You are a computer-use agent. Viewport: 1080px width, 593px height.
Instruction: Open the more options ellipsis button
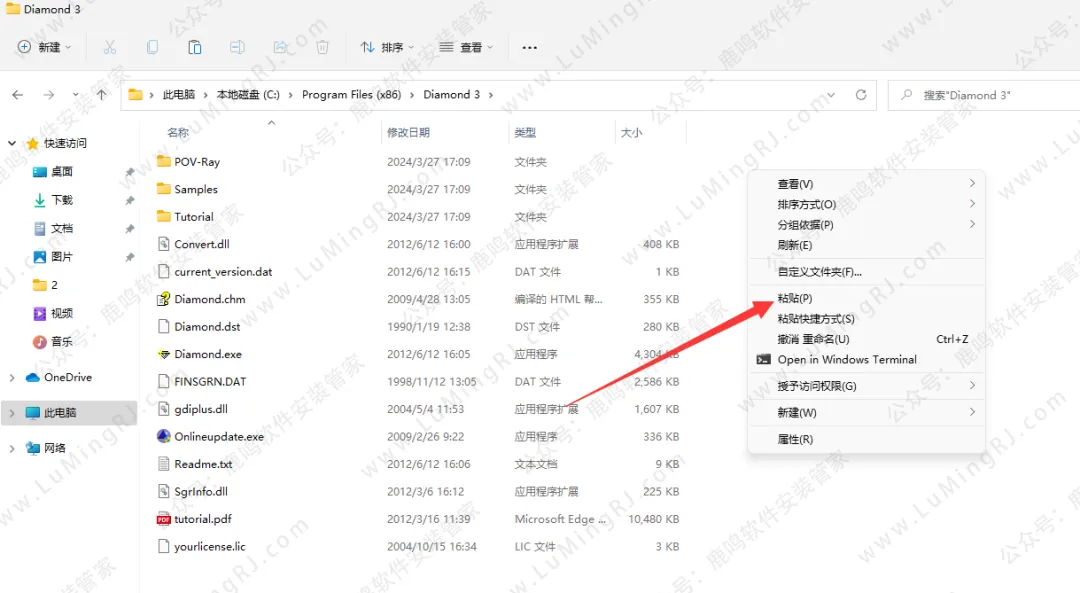tap(530, 47)
